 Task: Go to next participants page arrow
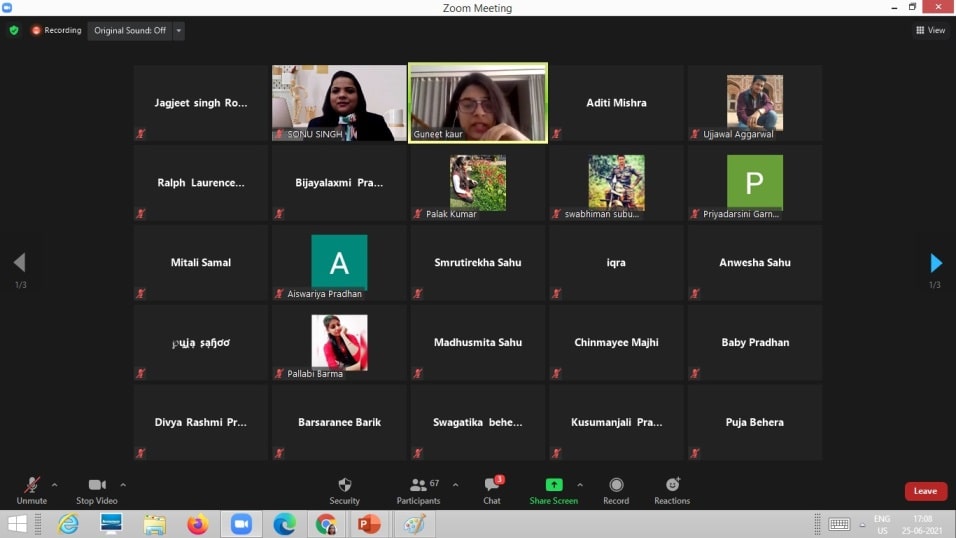936,263
